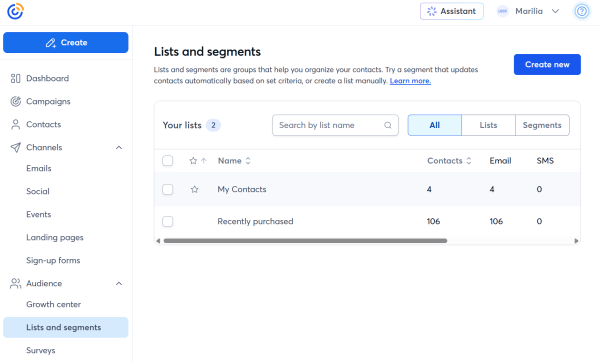Image resolution: width=599 pixels, height=363 pixels.
Task: Click the Marilia account avatar icon
Action: pos(502,11)
